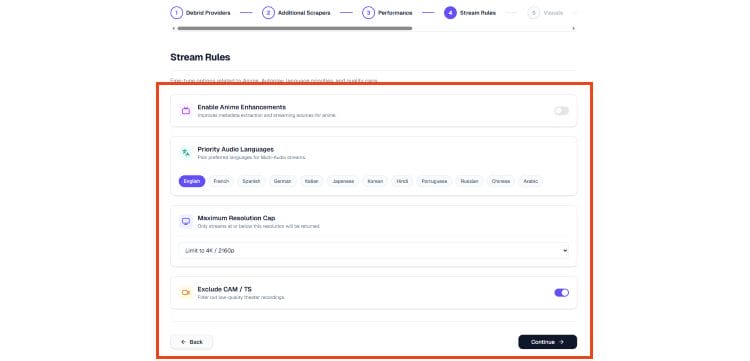This screenshot has width=750, height=361.
Task: Deselect the English language chip
Action: pyautogui.click(x=192, y=181)
